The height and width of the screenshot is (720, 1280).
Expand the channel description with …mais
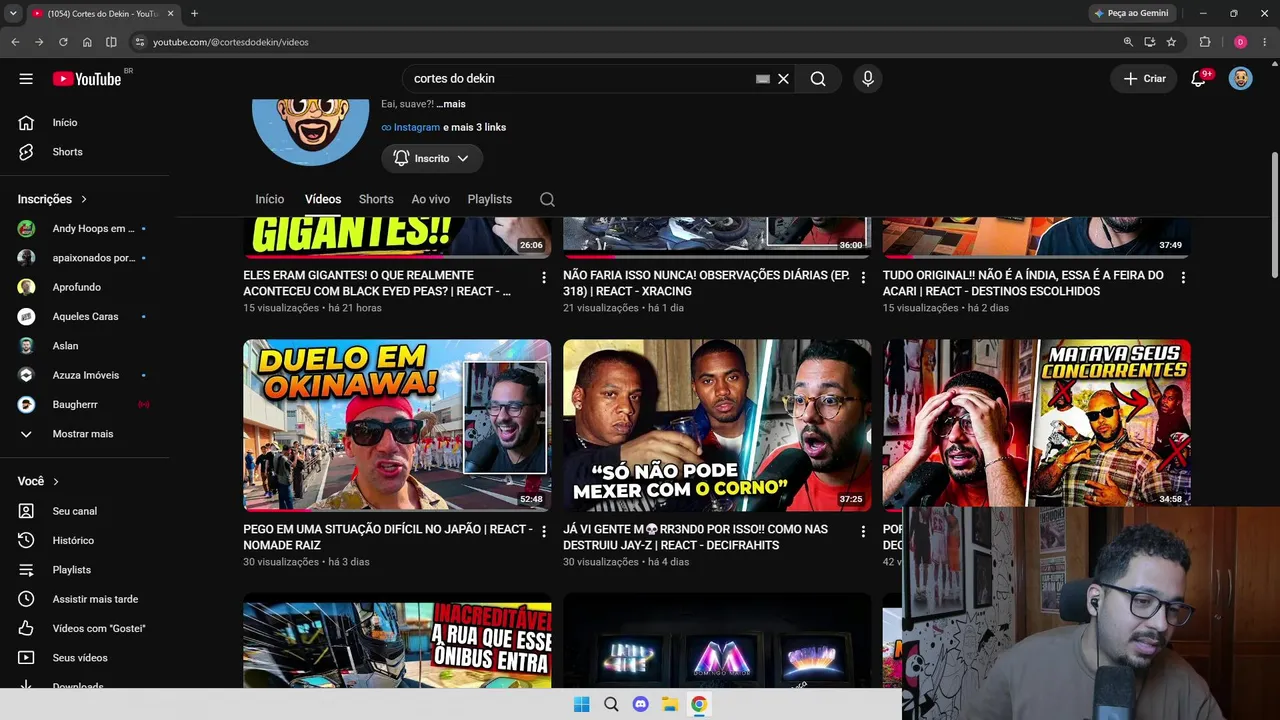451,104
